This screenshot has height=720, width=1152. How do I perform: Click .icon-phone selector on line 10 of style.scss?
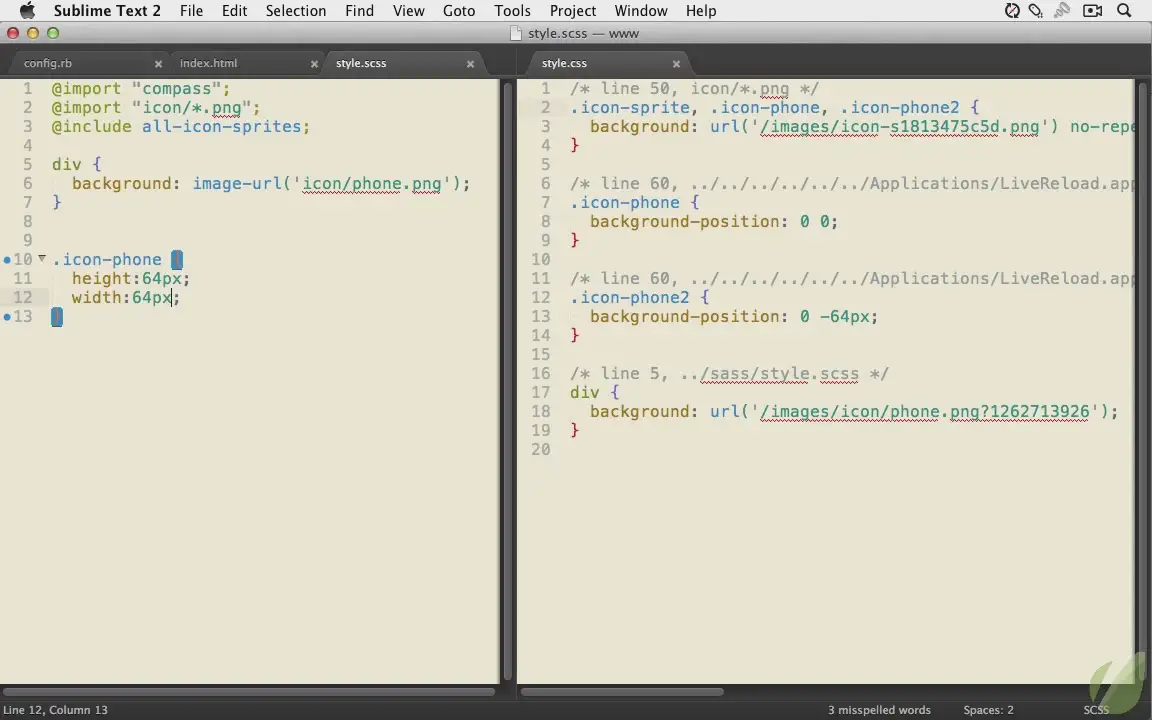(x=107, y=260)
